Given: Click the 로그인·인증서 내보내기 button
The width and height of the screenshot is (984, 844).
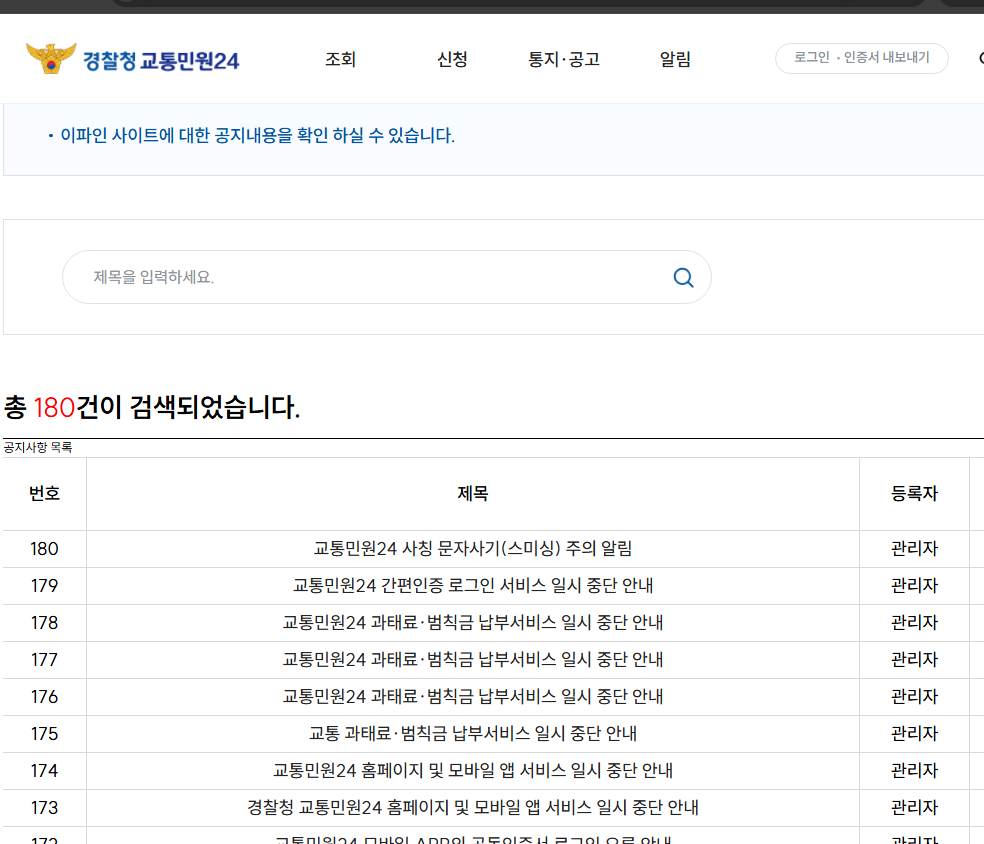Looking at the screenshot, I should (x=861, y=58).
